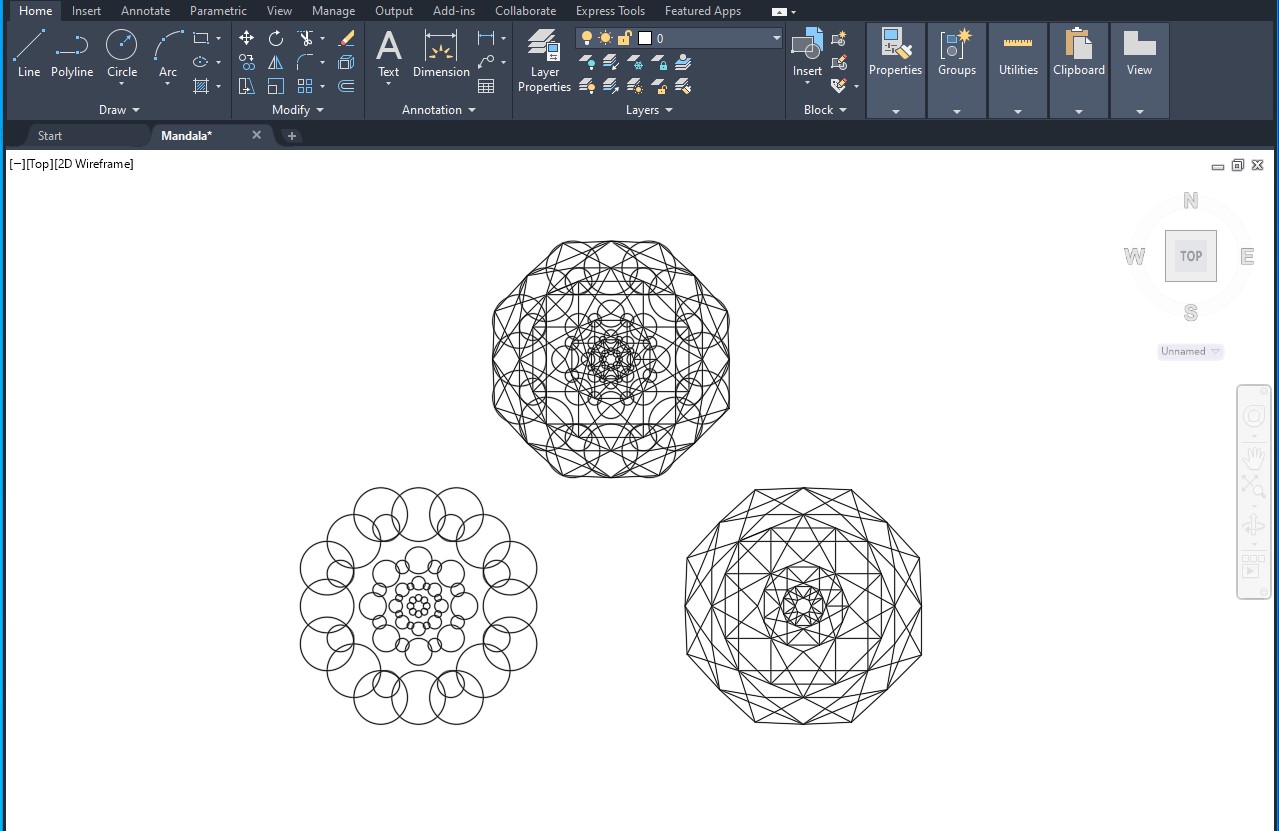Screen dimensions: 1279x831
Task: Toggle layer 0 on/off lightbulb
Action: coord(587,38)
